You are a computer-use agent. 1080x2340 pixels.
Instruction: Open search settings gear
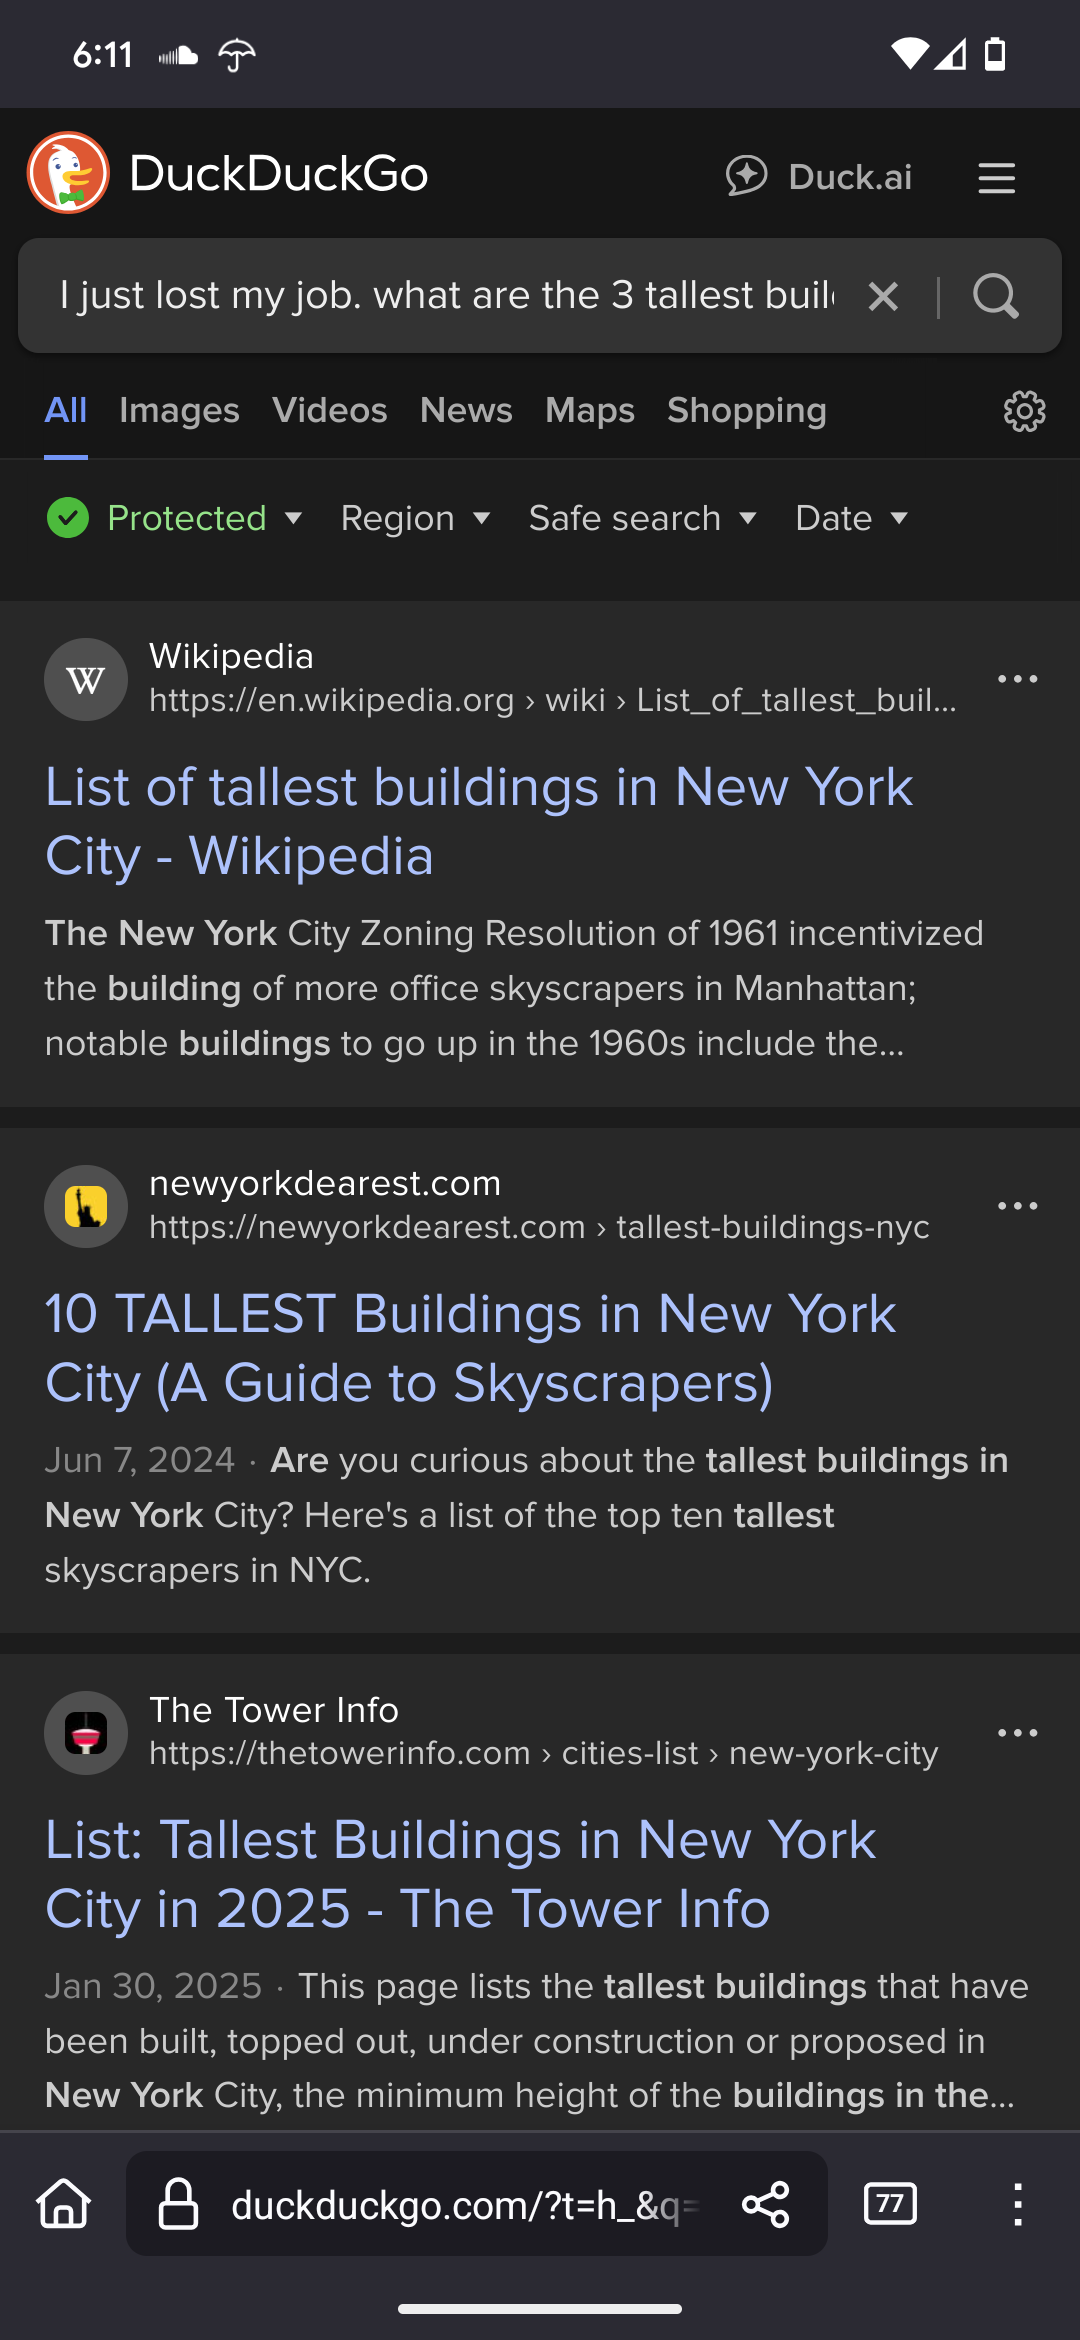pyautogui.click(x=1024, y=411)
